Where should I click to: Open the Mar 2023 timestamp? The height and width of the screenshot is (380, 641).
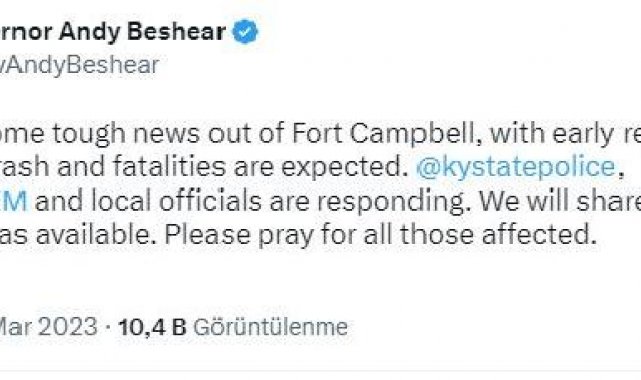tap(49, 327)
